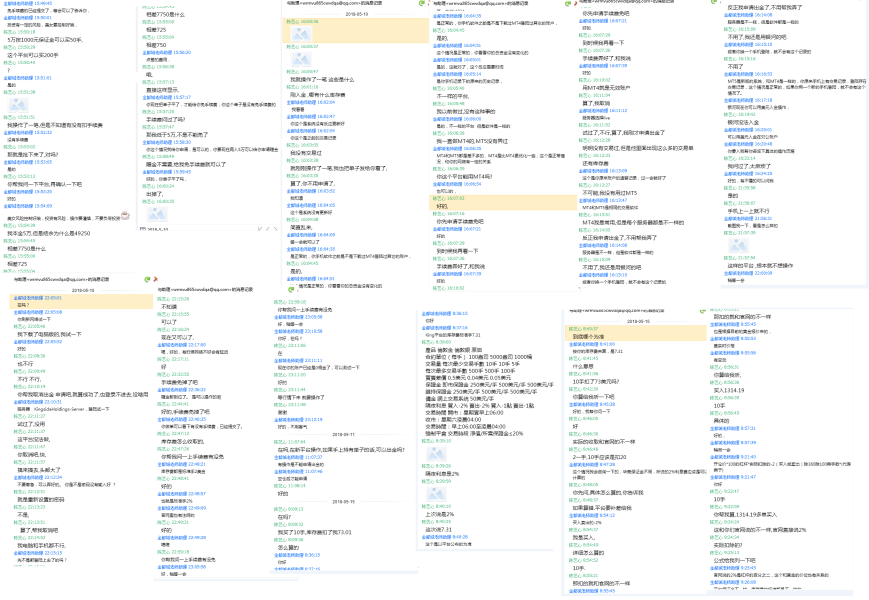
Task: Select the highlighted 16:07:02 message
Action: point(440,205)
